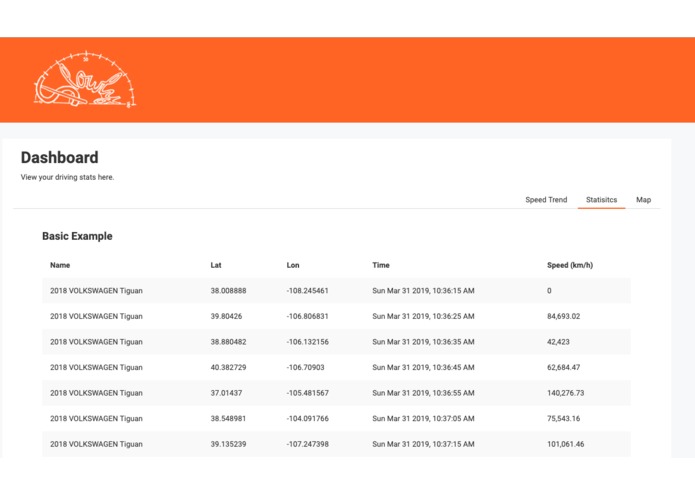Image resolution: width=695 pixels, height=494 pixels.
Task: Switch to the Speed Trend tab
Action: tap(546, 200)
